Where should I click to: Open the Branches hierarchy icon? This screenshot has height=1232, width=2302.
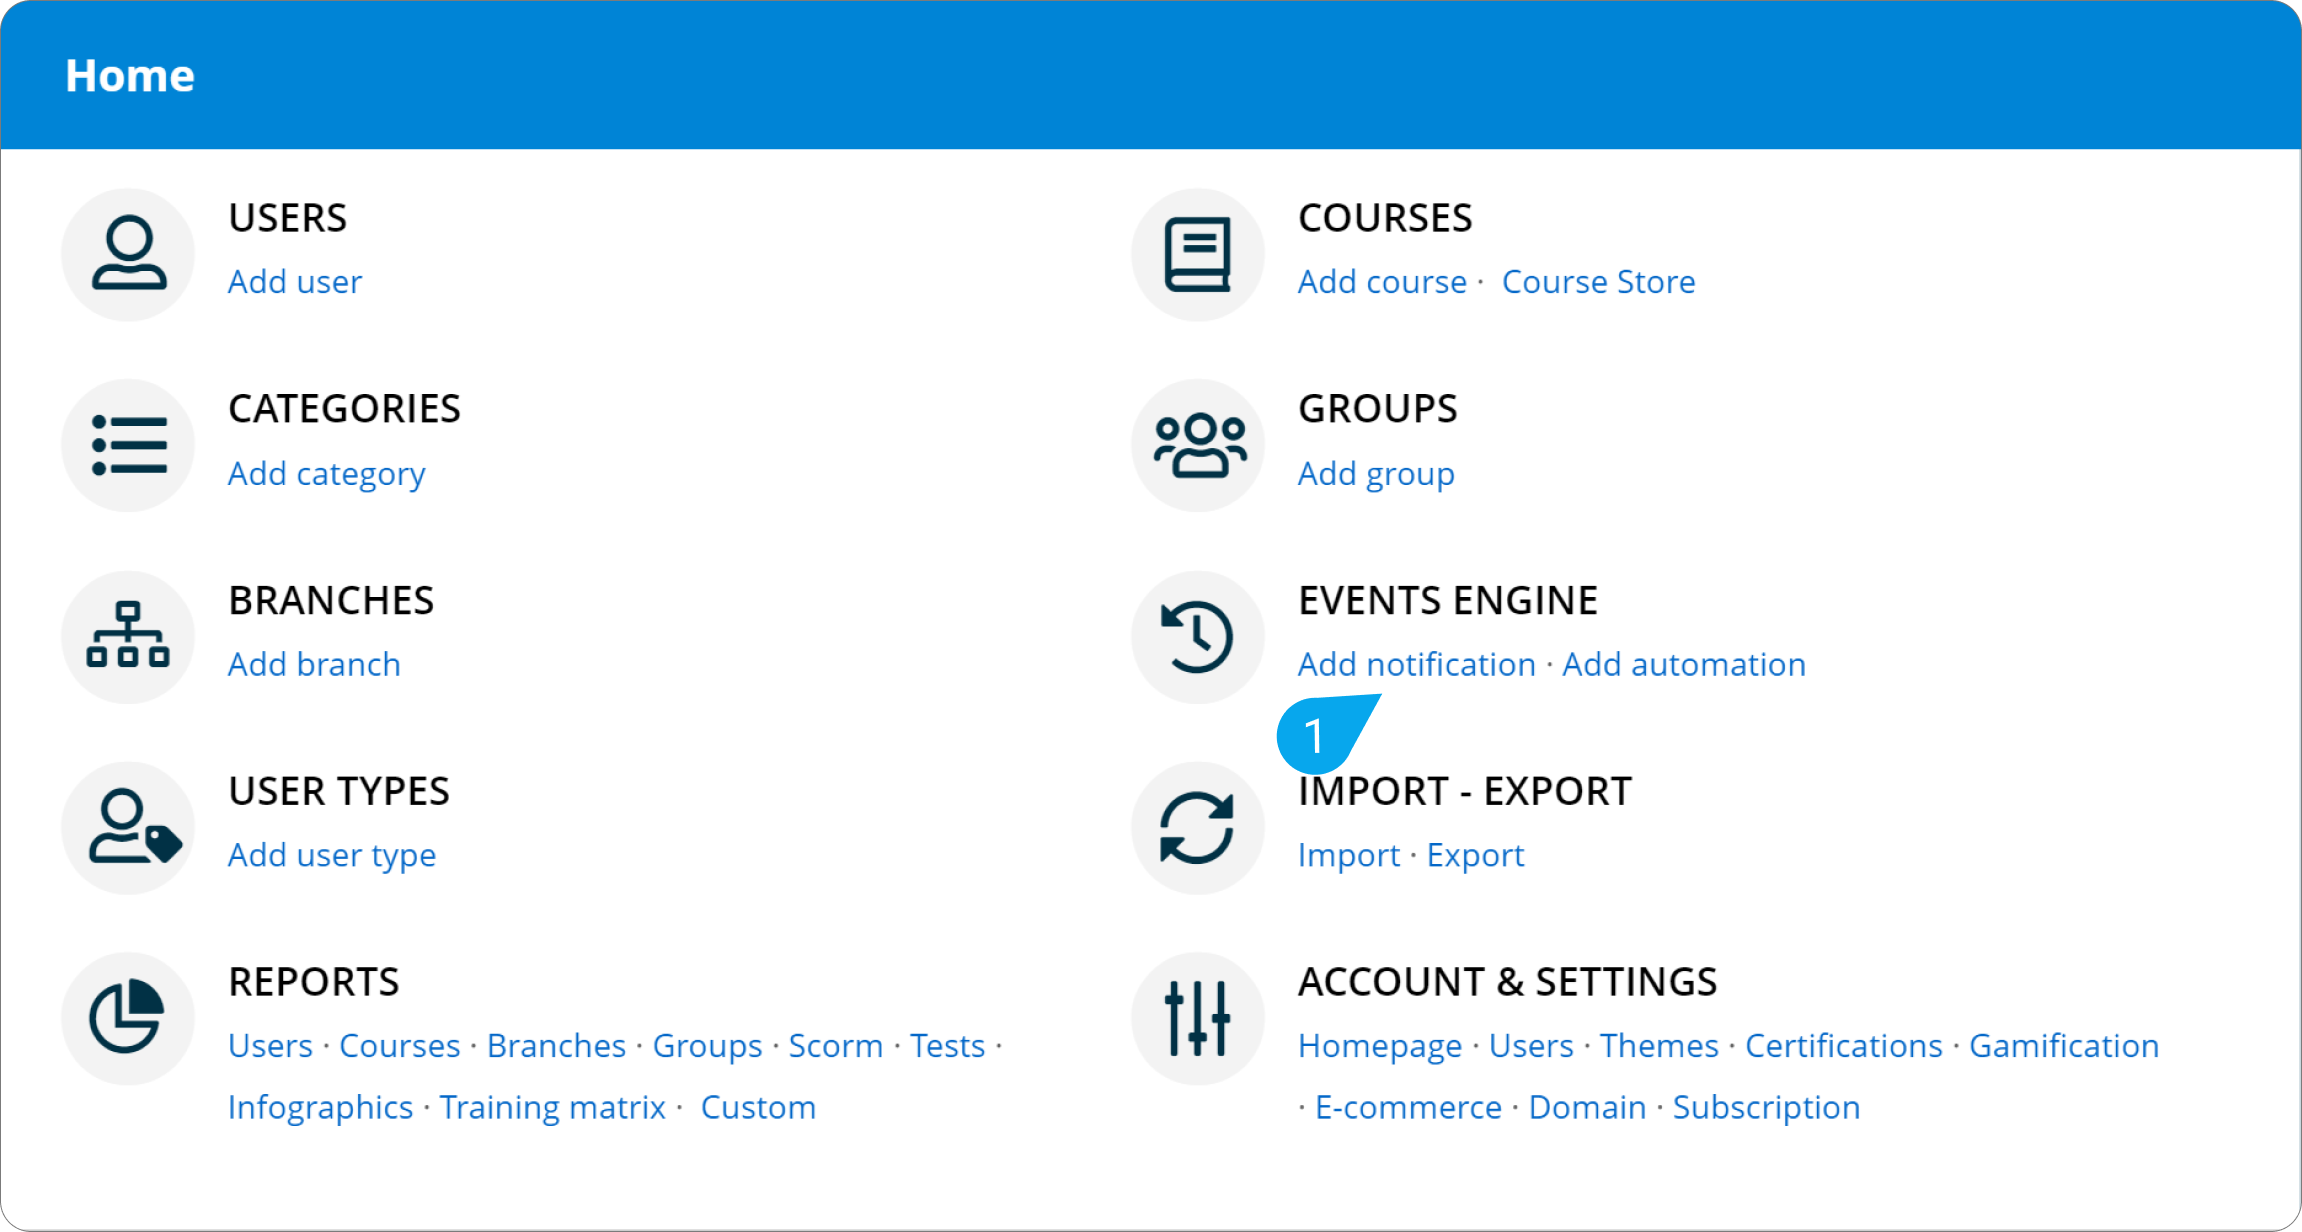click(x=128, y=637)
